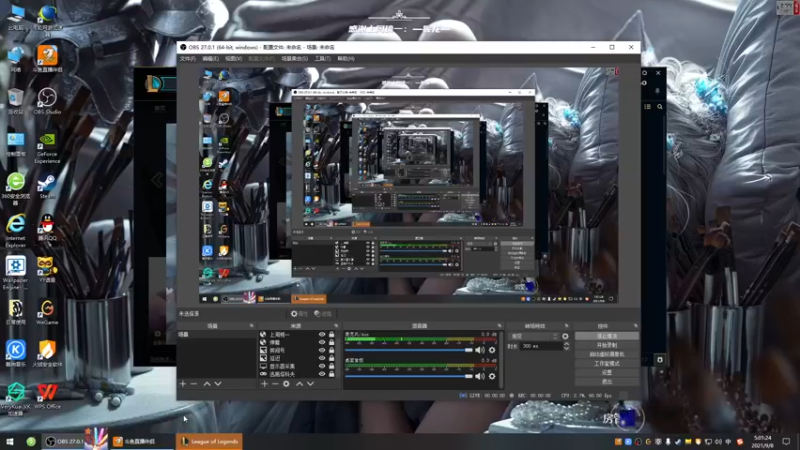Open the Steam desktop icon
Image resolution: width=800 pixels, height=450 pixels.
tap(47, 186)
